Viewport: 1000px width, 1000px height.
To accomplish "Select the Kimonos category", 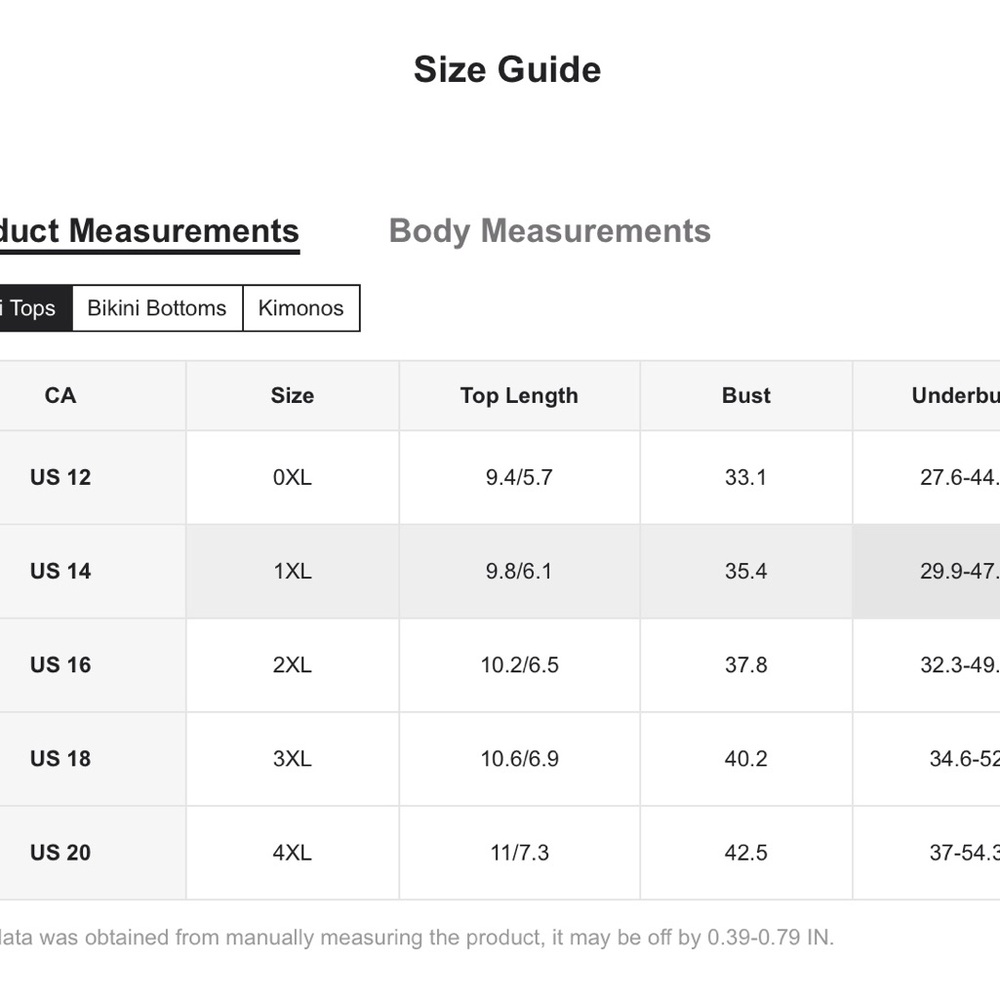I will [x=301, y=308].
